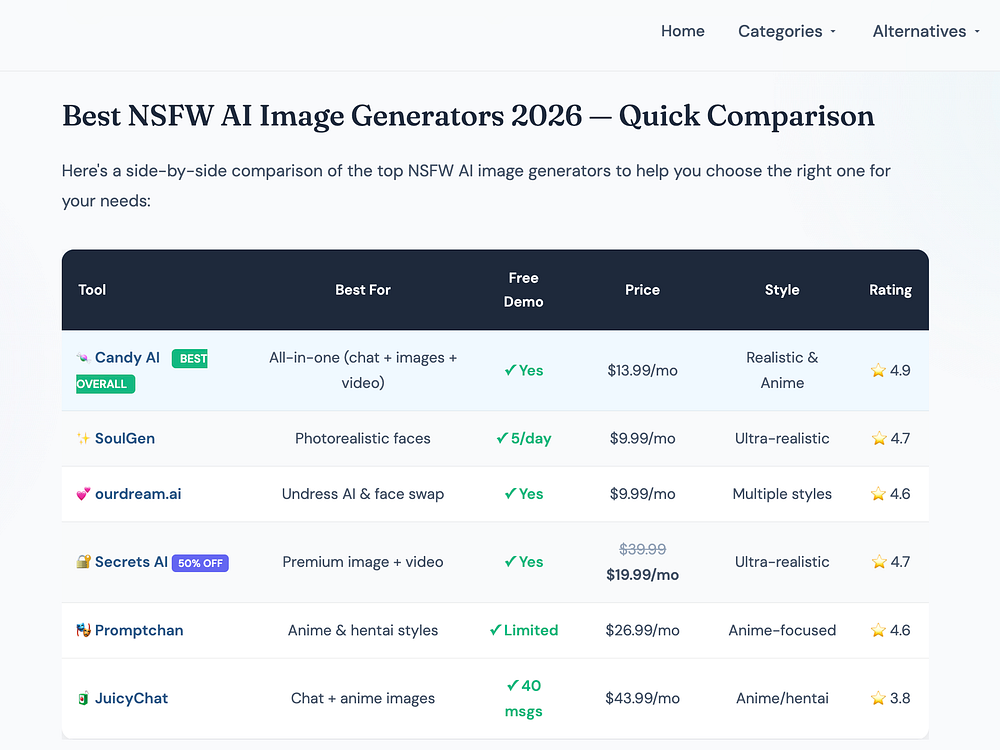The height and width of the screenshot is (750, 1000).
Task: Open the SoulGen tool link
Action: coord(125,438)
